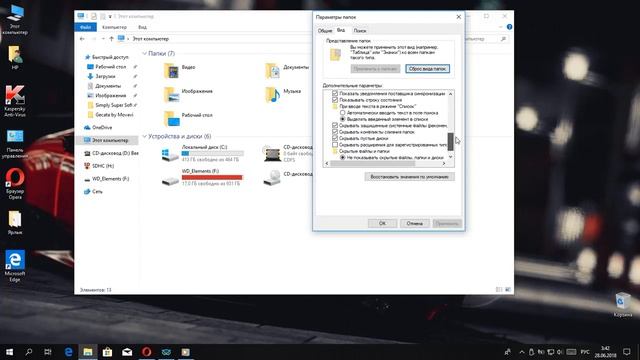Toggle Скрывать защищенные системные файлы checkbox
Image resolution: width=640 pixels, height=360 pixels.
coord(335,125)
